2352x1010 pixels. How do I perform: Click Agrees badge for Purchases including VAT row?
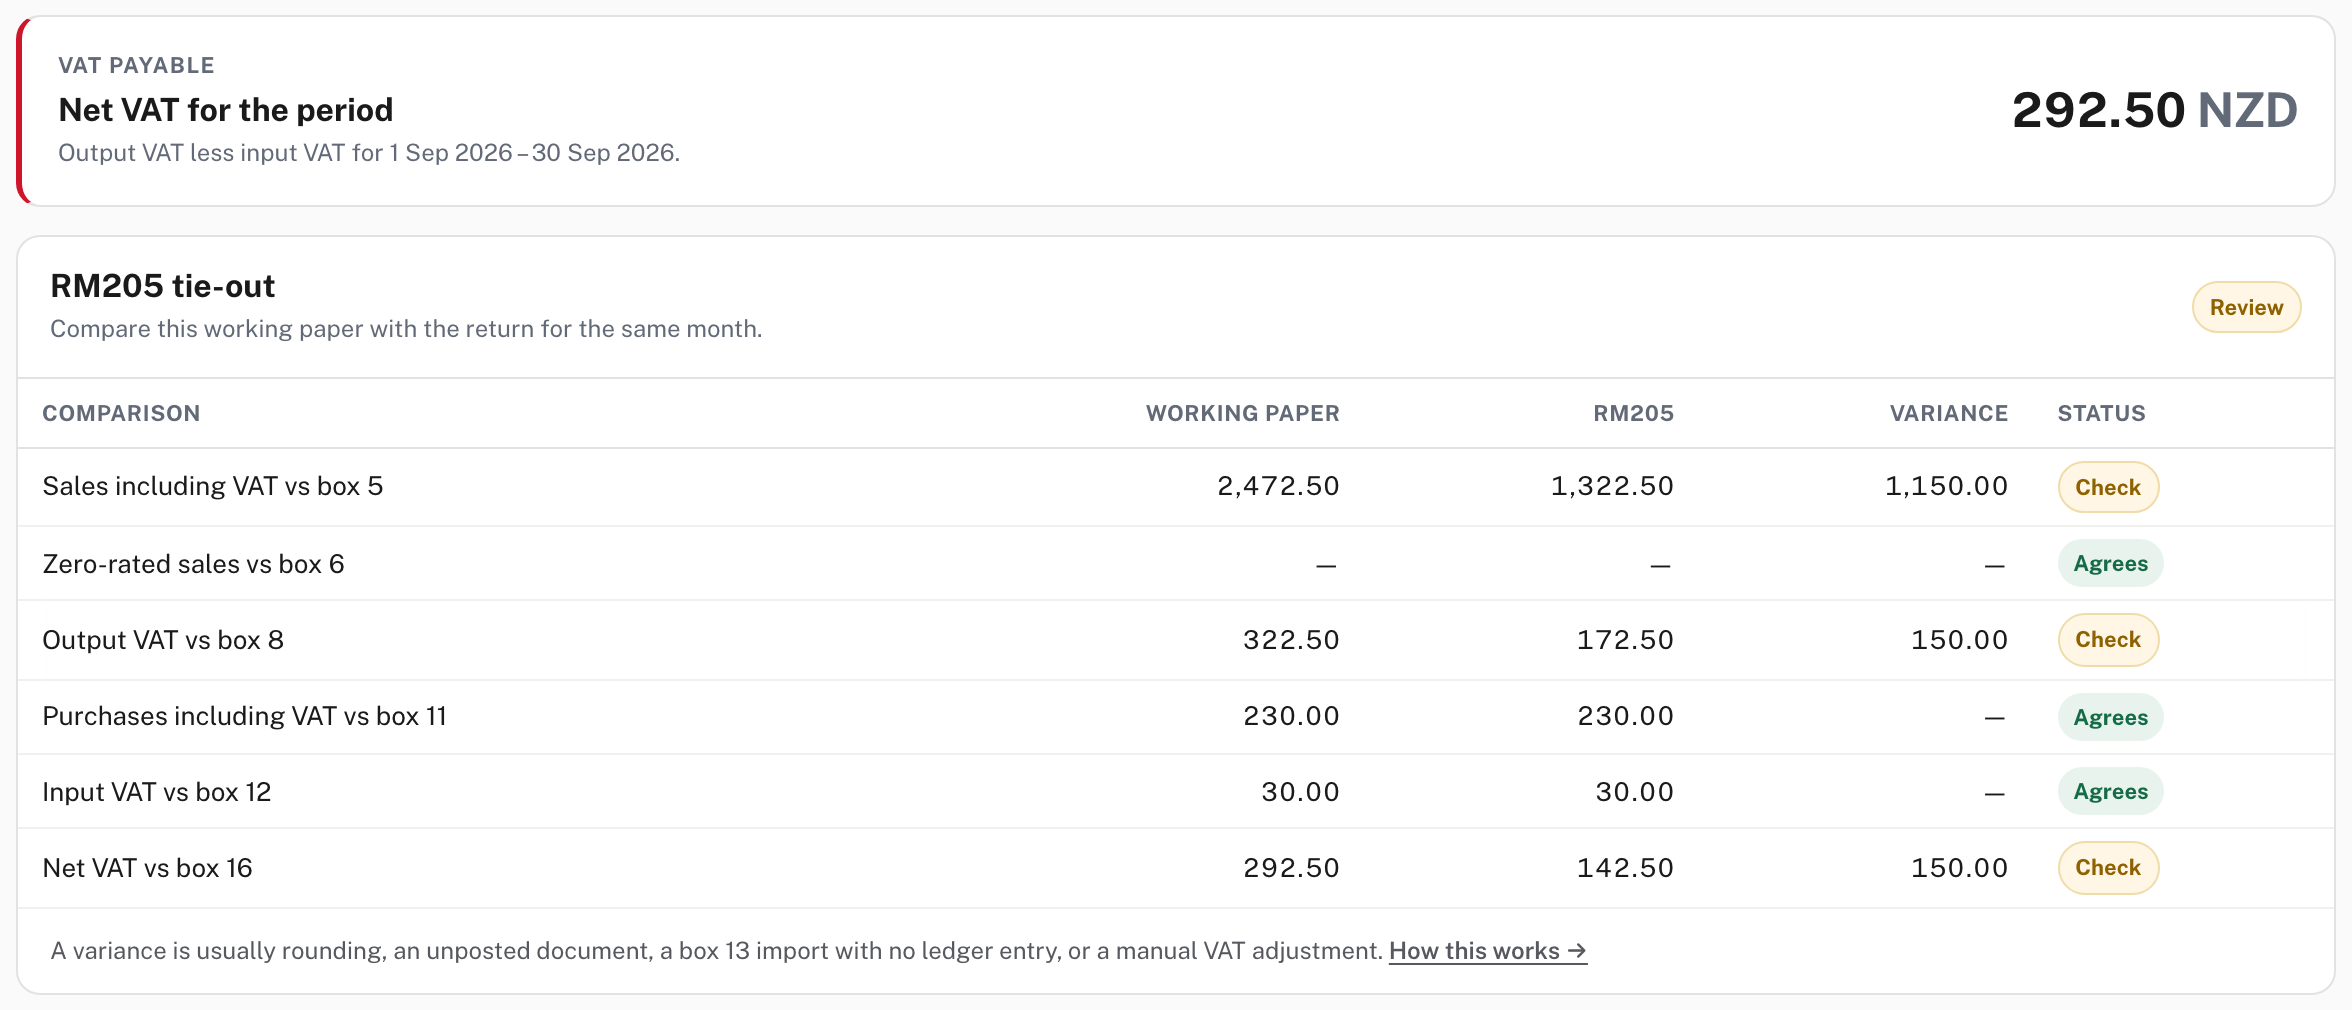tap(2110, 717)
